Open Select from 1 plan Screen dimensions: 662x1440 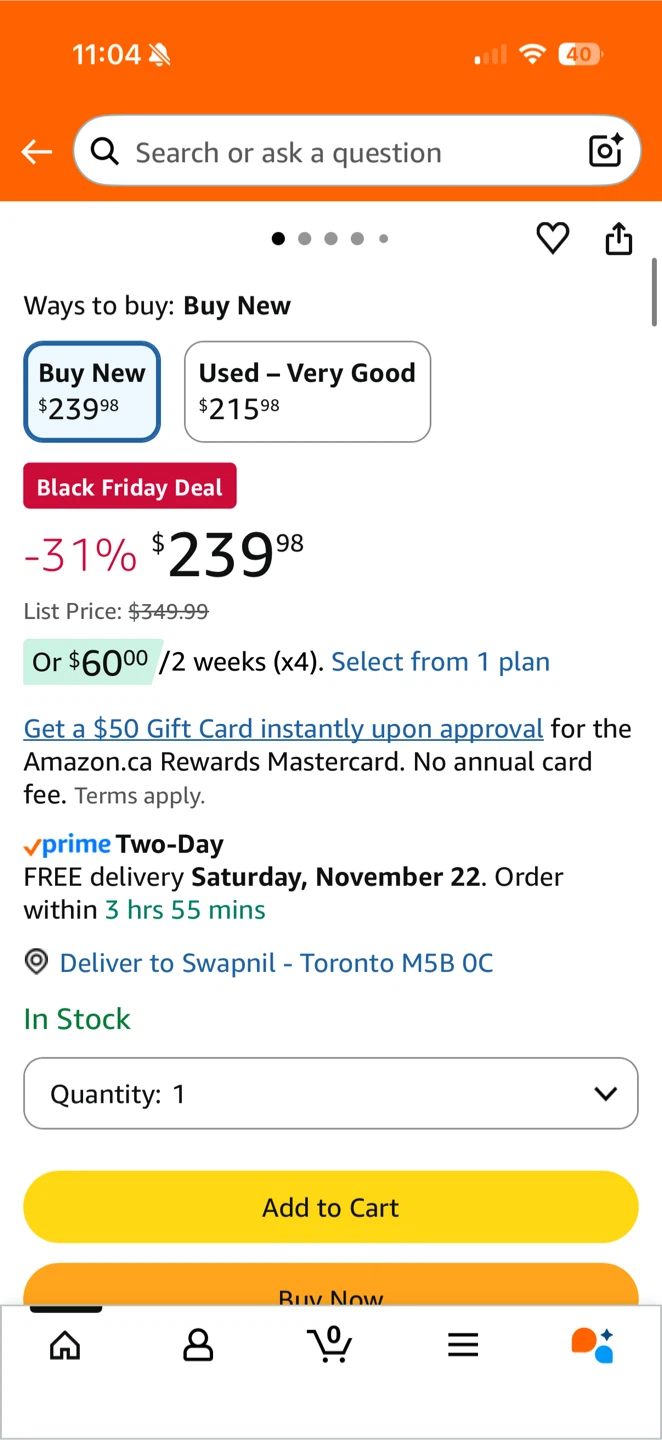[440, 662]
